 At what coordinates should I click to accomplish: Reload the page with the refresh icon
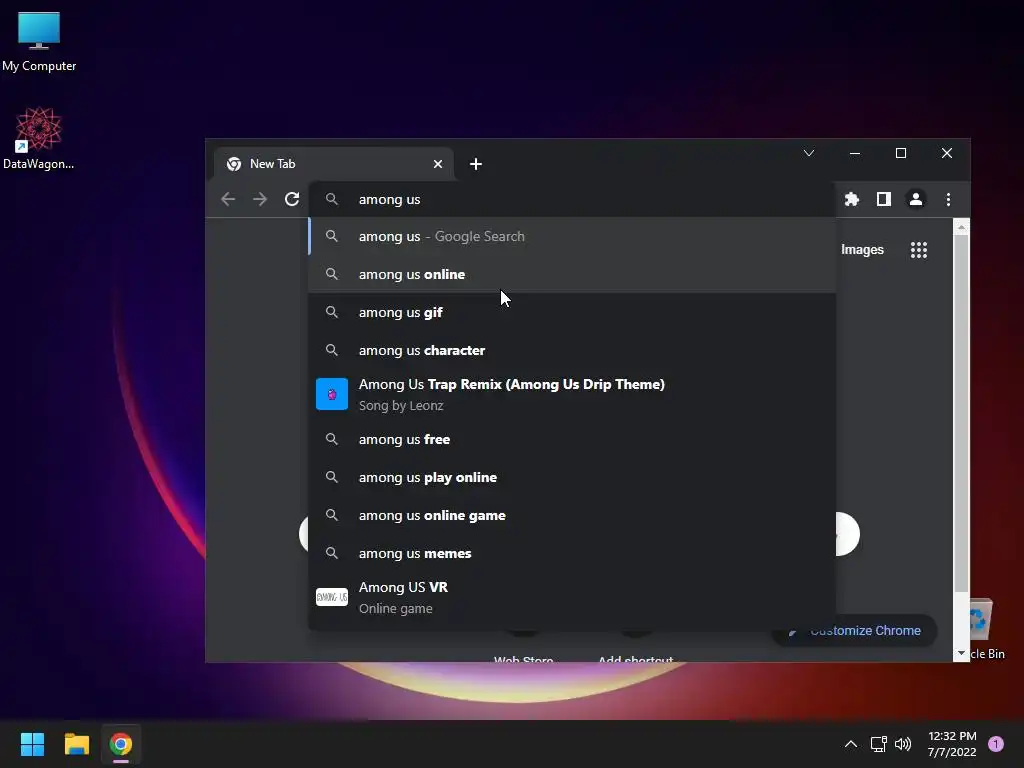point(292,199)
